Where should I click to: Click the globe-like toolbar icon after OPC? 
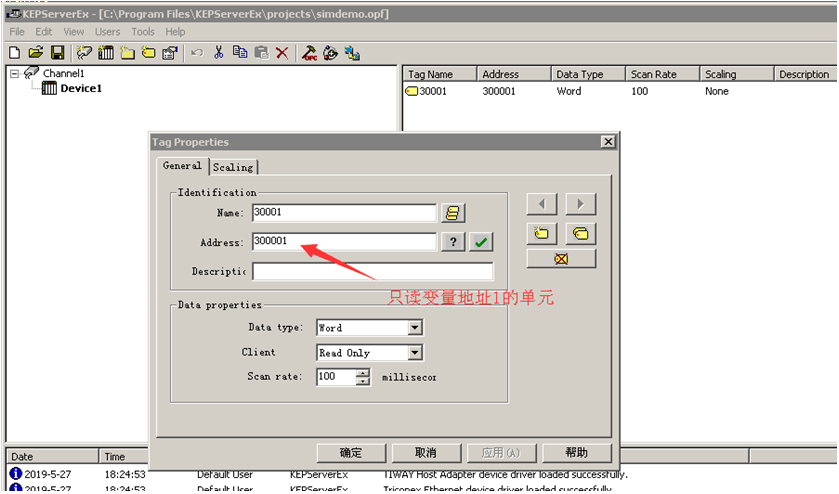(331, 52)
